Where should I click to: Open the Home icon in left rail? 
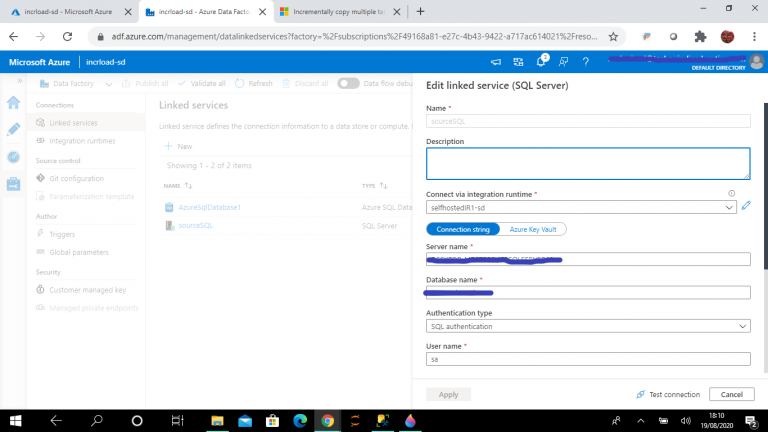pos(13,102)
